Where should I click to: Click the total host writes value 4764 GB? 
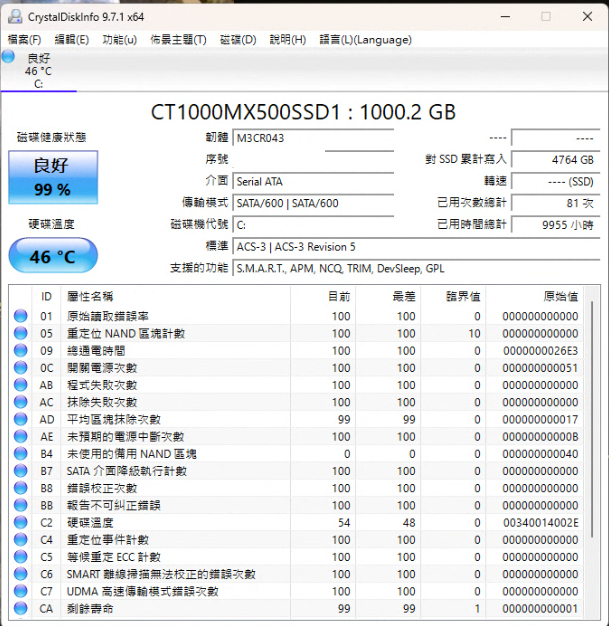pos(555,160)
